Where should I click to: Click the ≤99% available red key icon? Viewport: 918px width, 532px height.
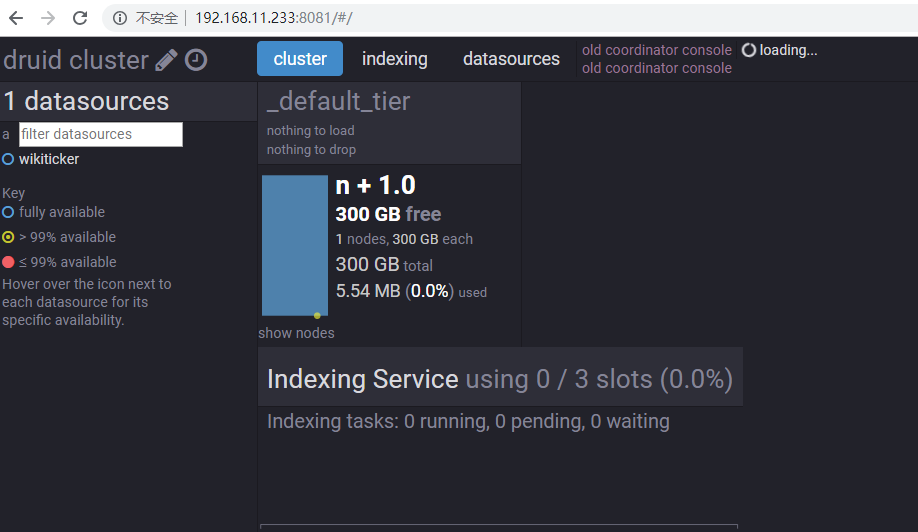coord(8,262)
